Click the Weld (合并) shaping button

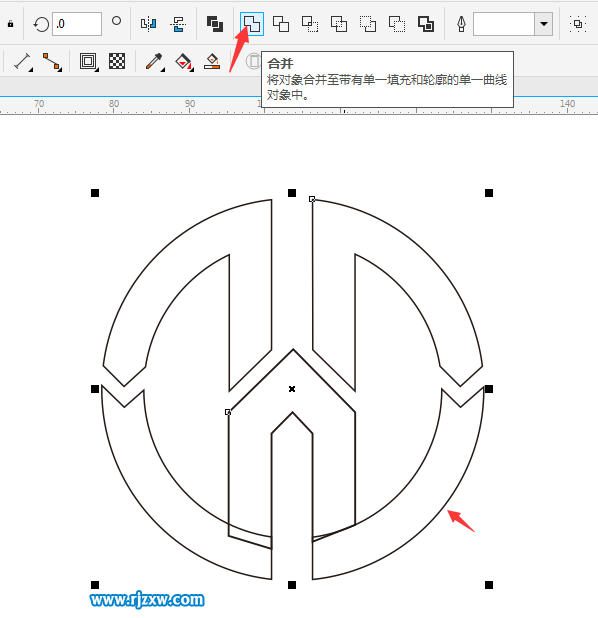[251, 24]
